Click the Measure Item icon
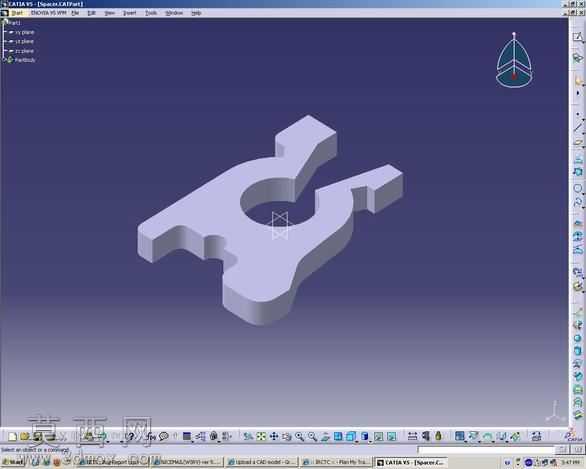586x469 pixels. click(426, 436)
